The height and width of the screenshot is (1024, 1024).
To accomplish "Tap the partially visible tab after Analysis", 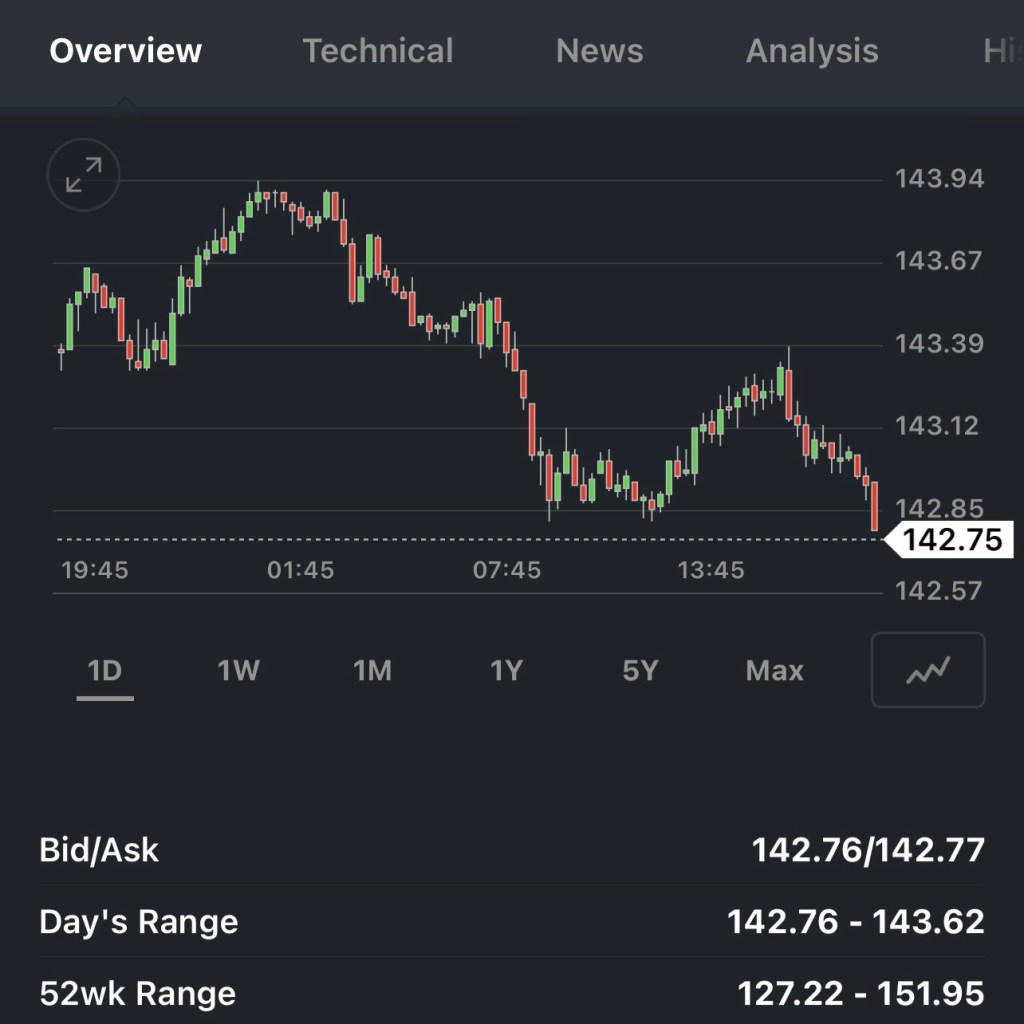I will tap(1002, 51).
